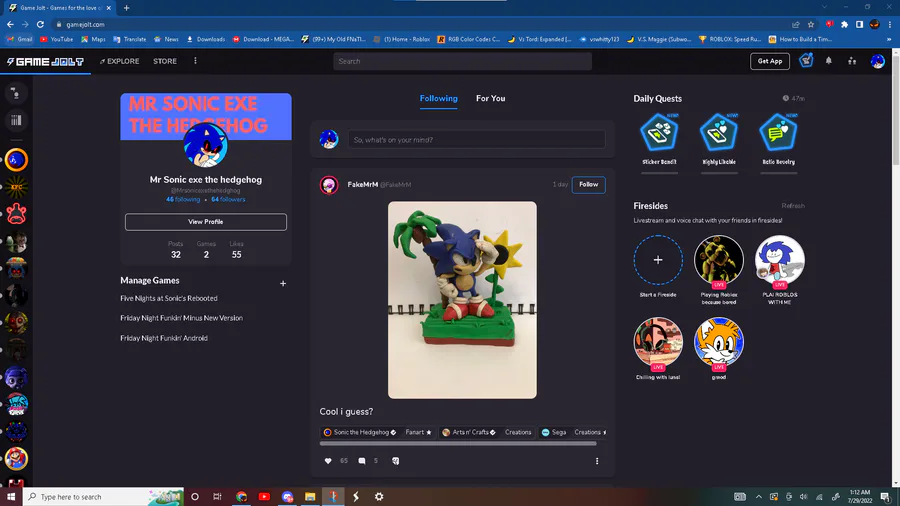Click the Arts n' Crafts community tag

point(469,433)
